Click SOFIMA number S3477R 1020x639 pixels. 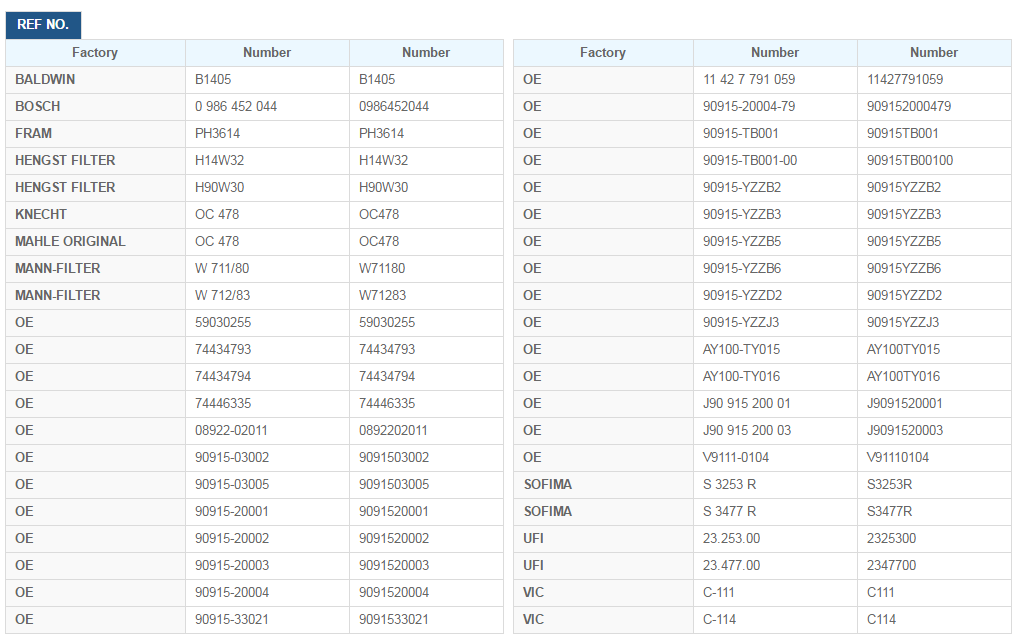pyautogui.click(x=889, y=511)
